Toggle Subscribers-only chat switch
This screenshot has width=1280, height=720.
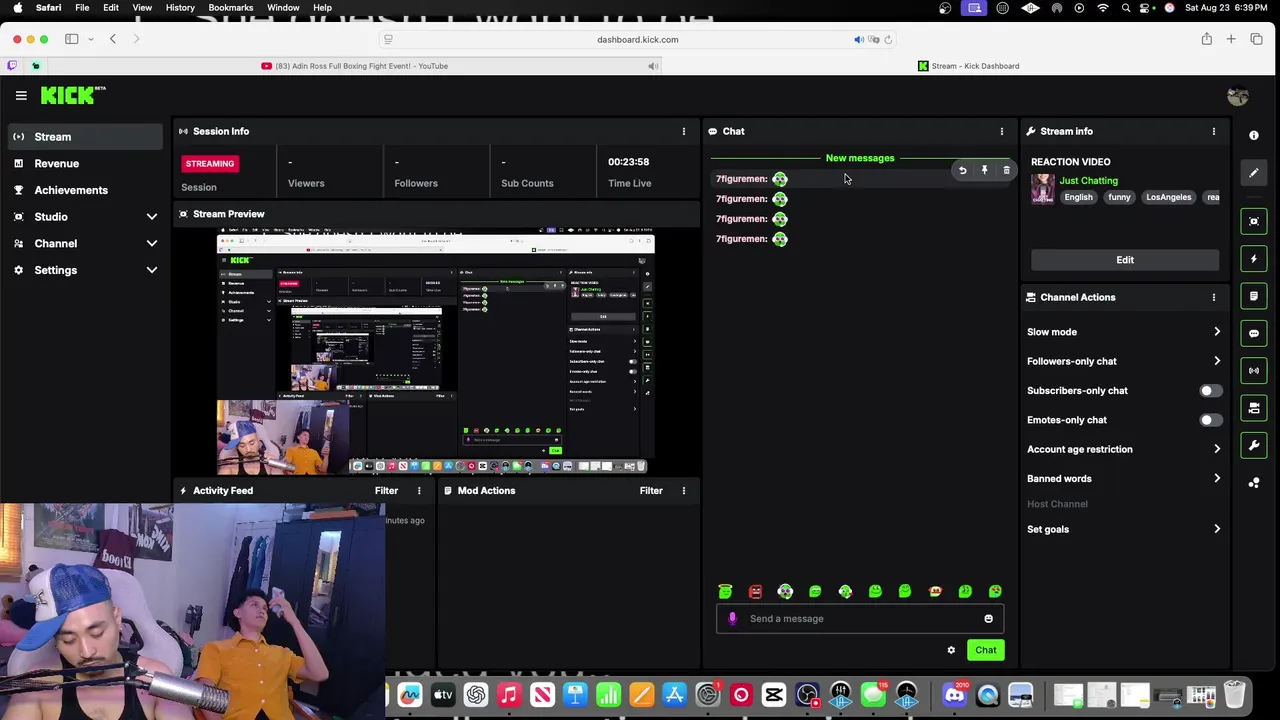[1209, 391]
